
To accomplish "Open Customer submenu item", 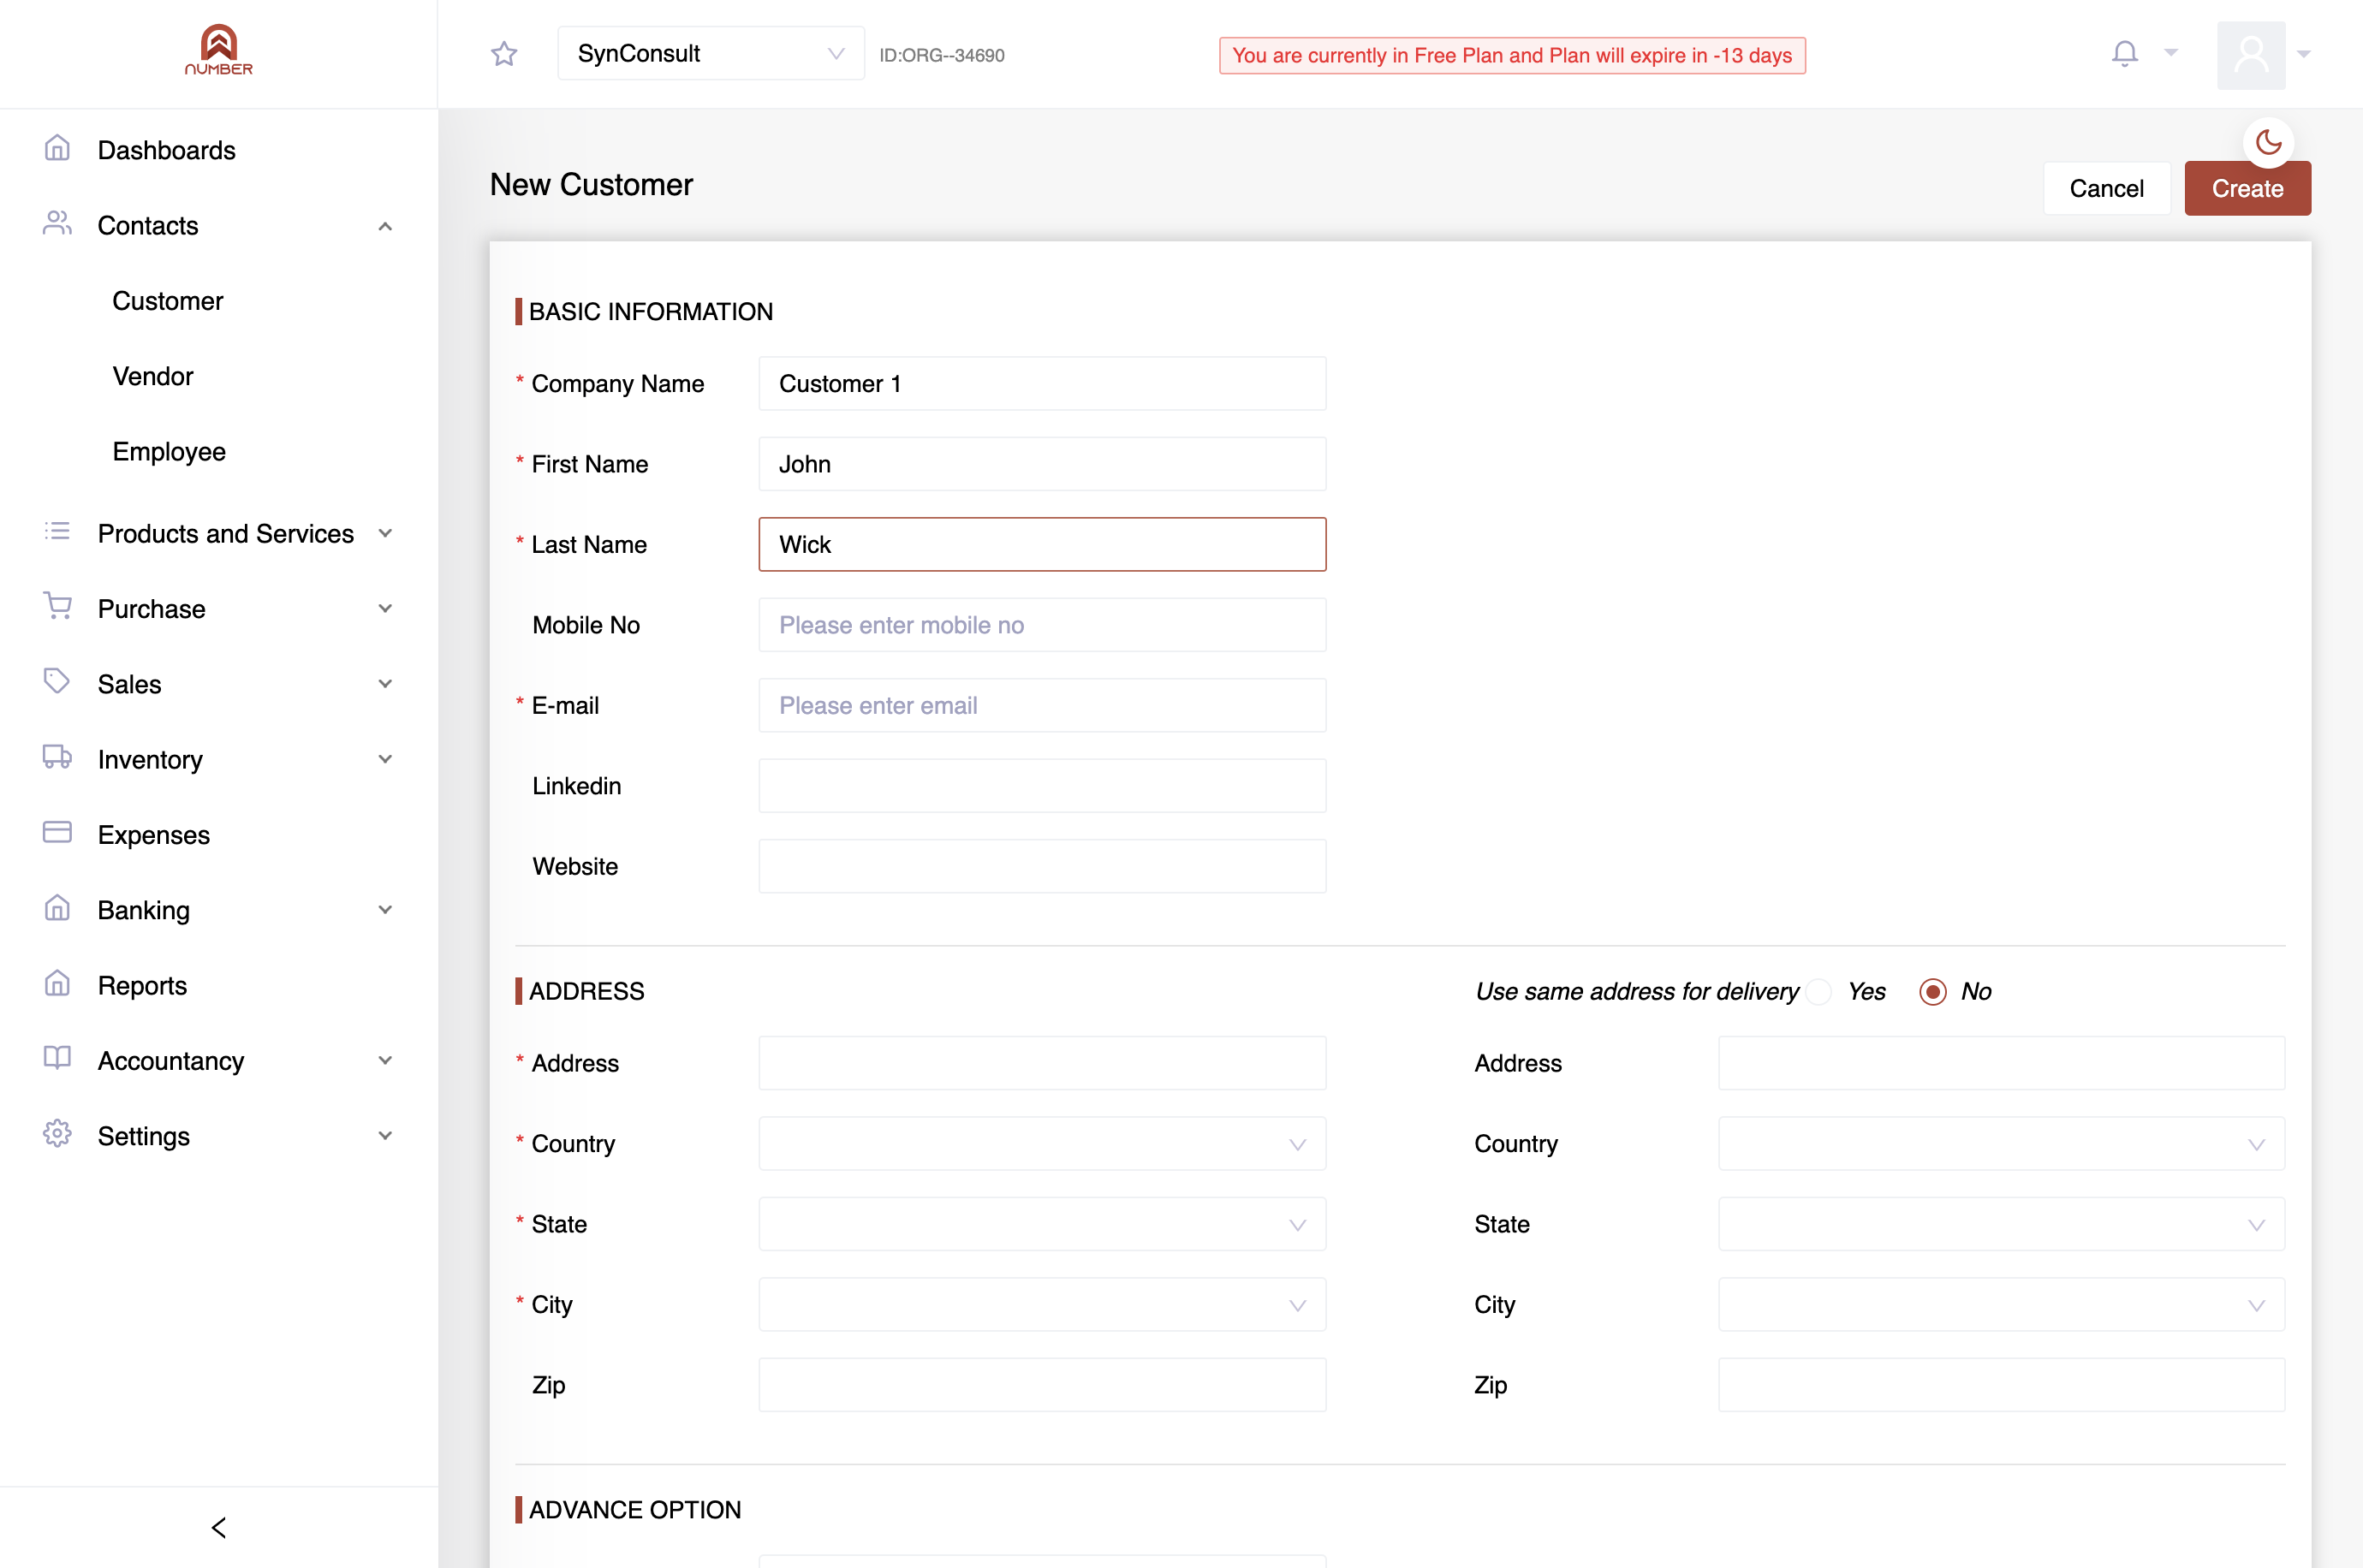I will click(x=167, y=301).
